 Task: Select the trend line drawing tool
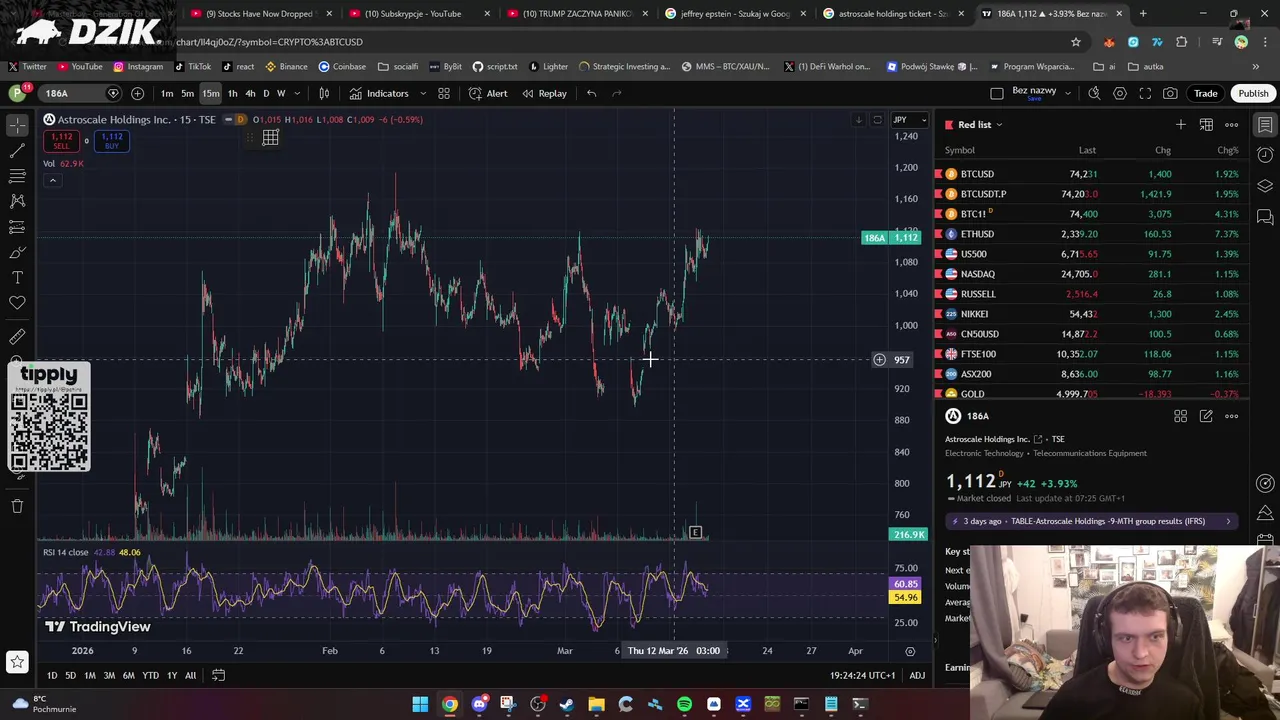(17, 150)
